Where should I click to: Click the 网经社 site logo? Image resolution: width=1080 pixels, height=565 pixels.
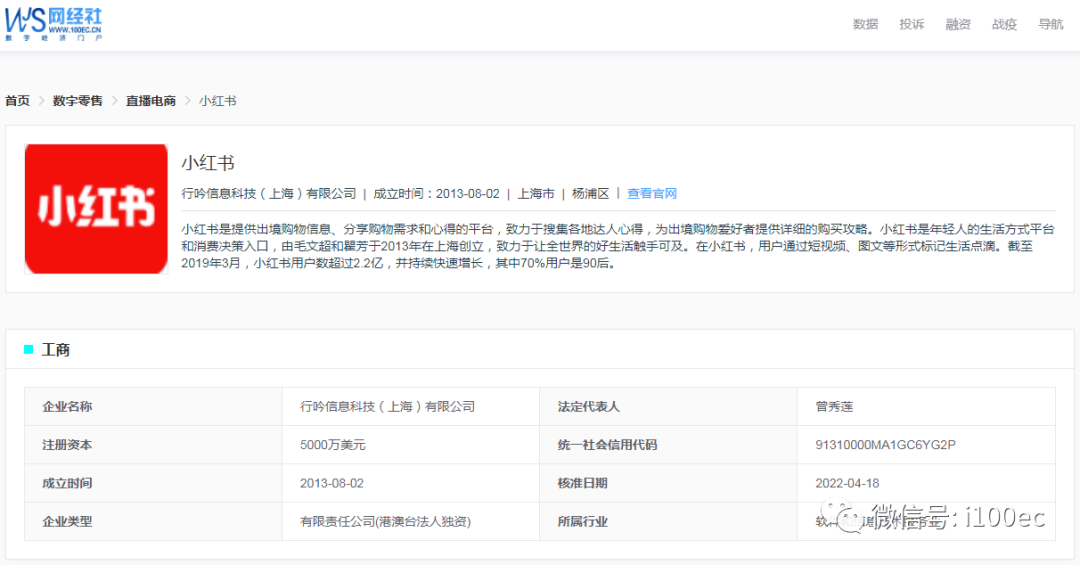click(x=54, y=22)
